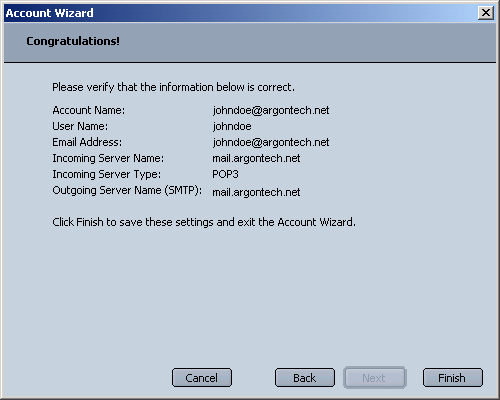The image size is (500, 400).
Task: Click the greyed-out Next button
Action: tap(375, 378)
